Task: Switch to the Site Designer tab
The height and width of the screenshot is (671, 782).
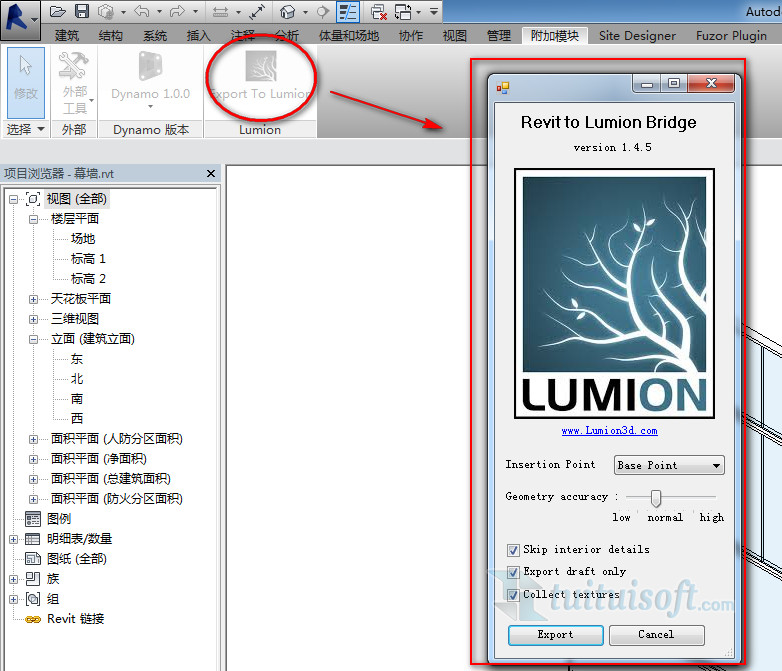Action: click(x=637, y=35)
